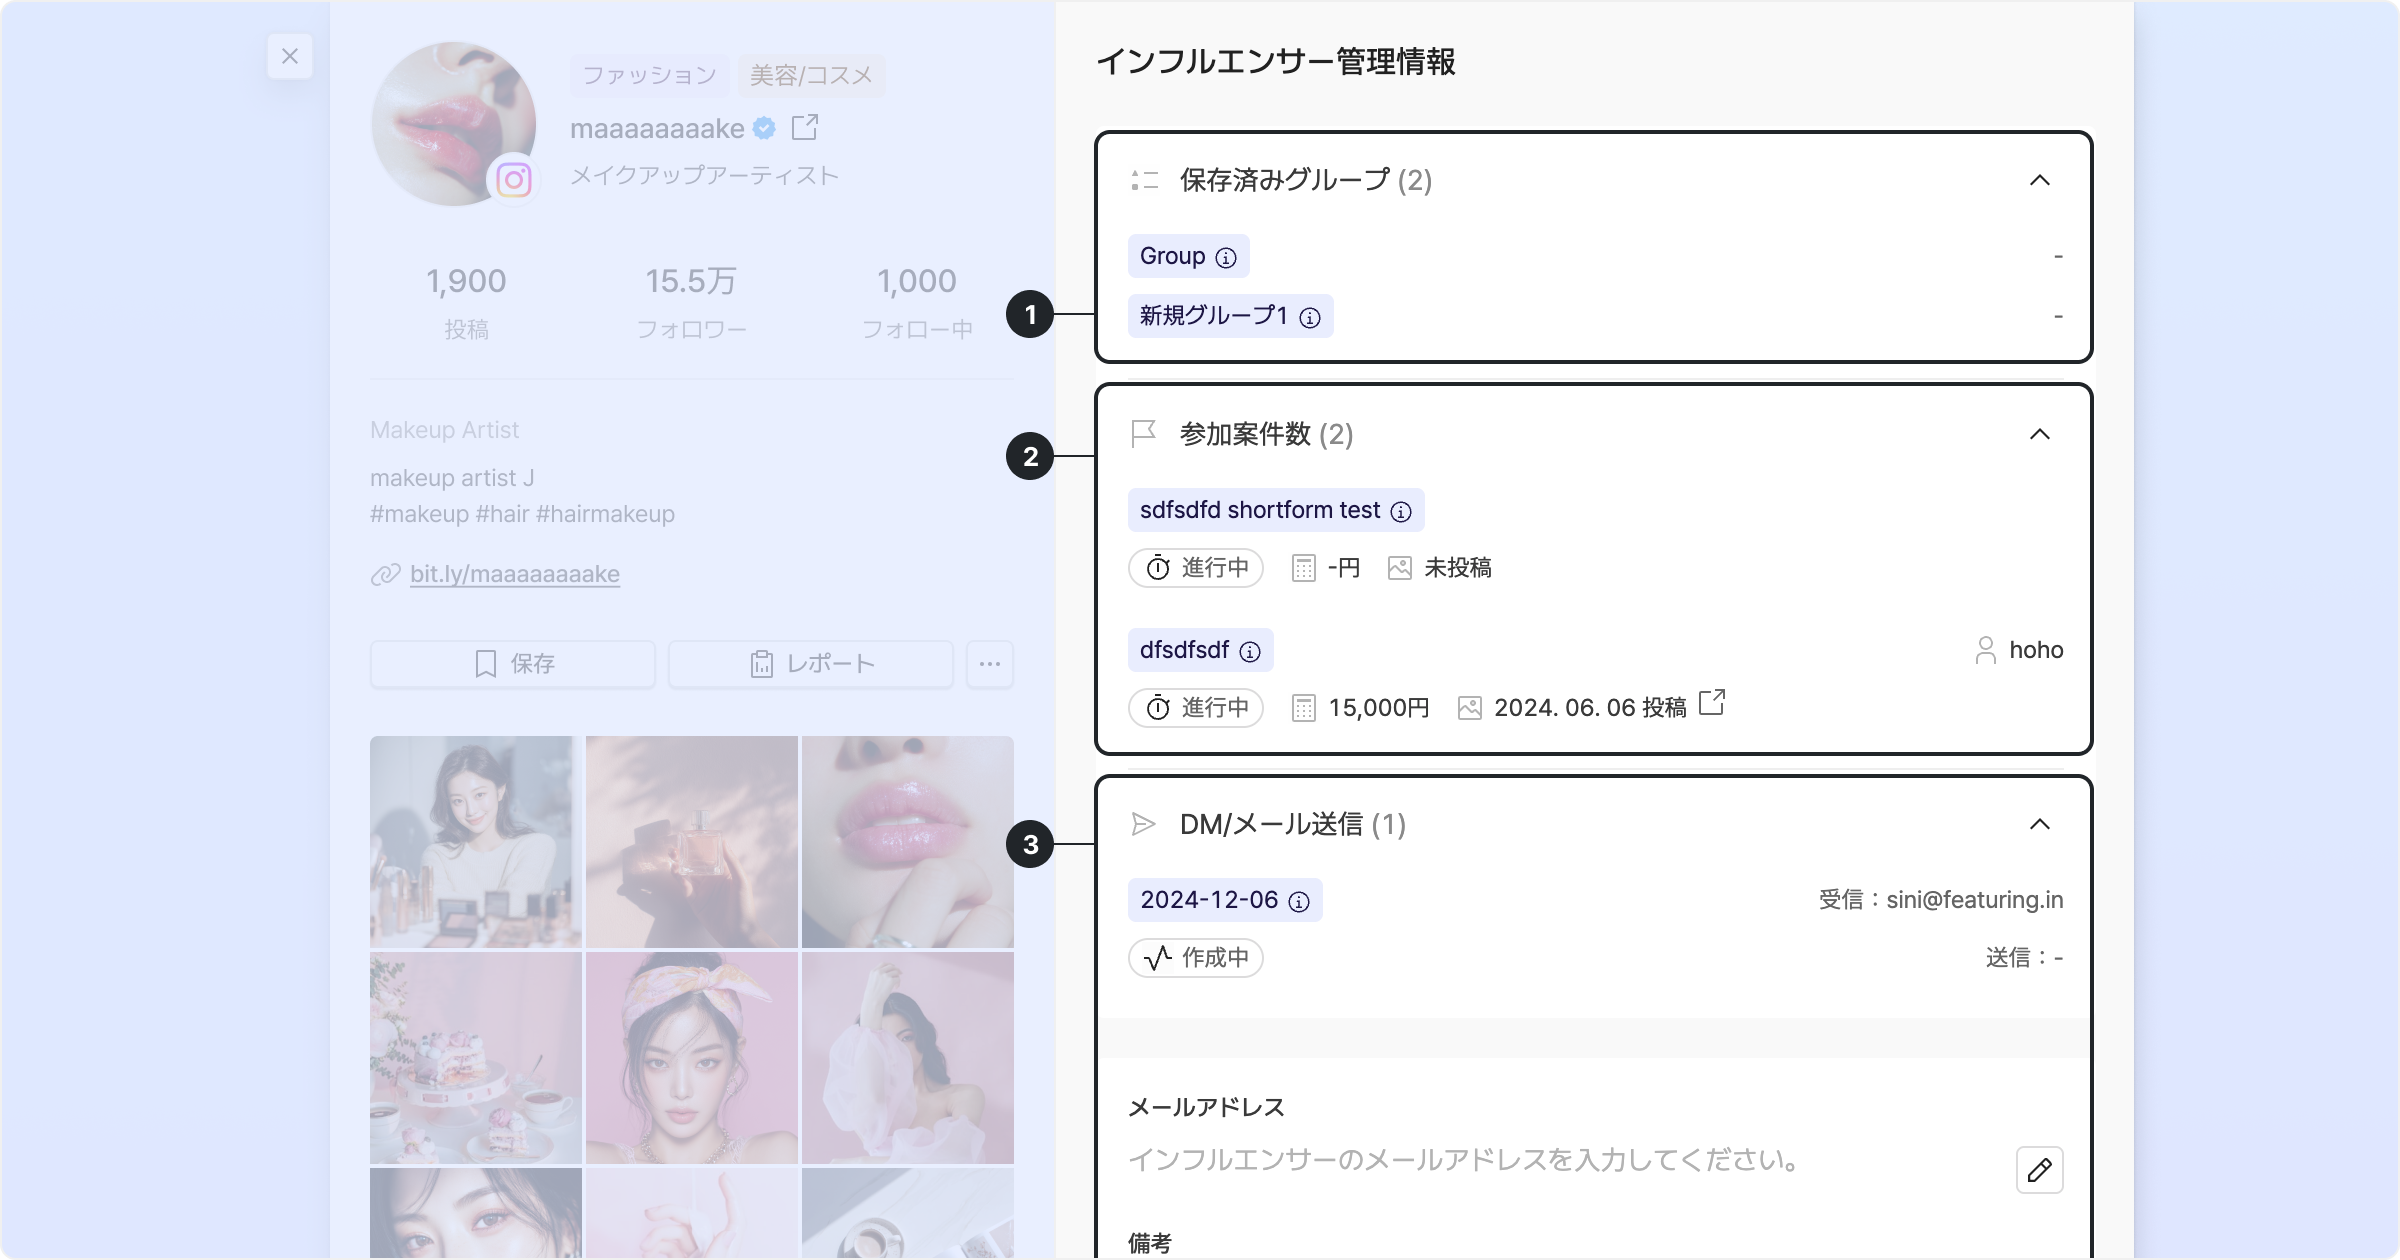Screen dimensions: 2400x1260
Task: Click info icon on sdfsdfd shortform test
Action: pyautogui.click(x=1401, y=512)
